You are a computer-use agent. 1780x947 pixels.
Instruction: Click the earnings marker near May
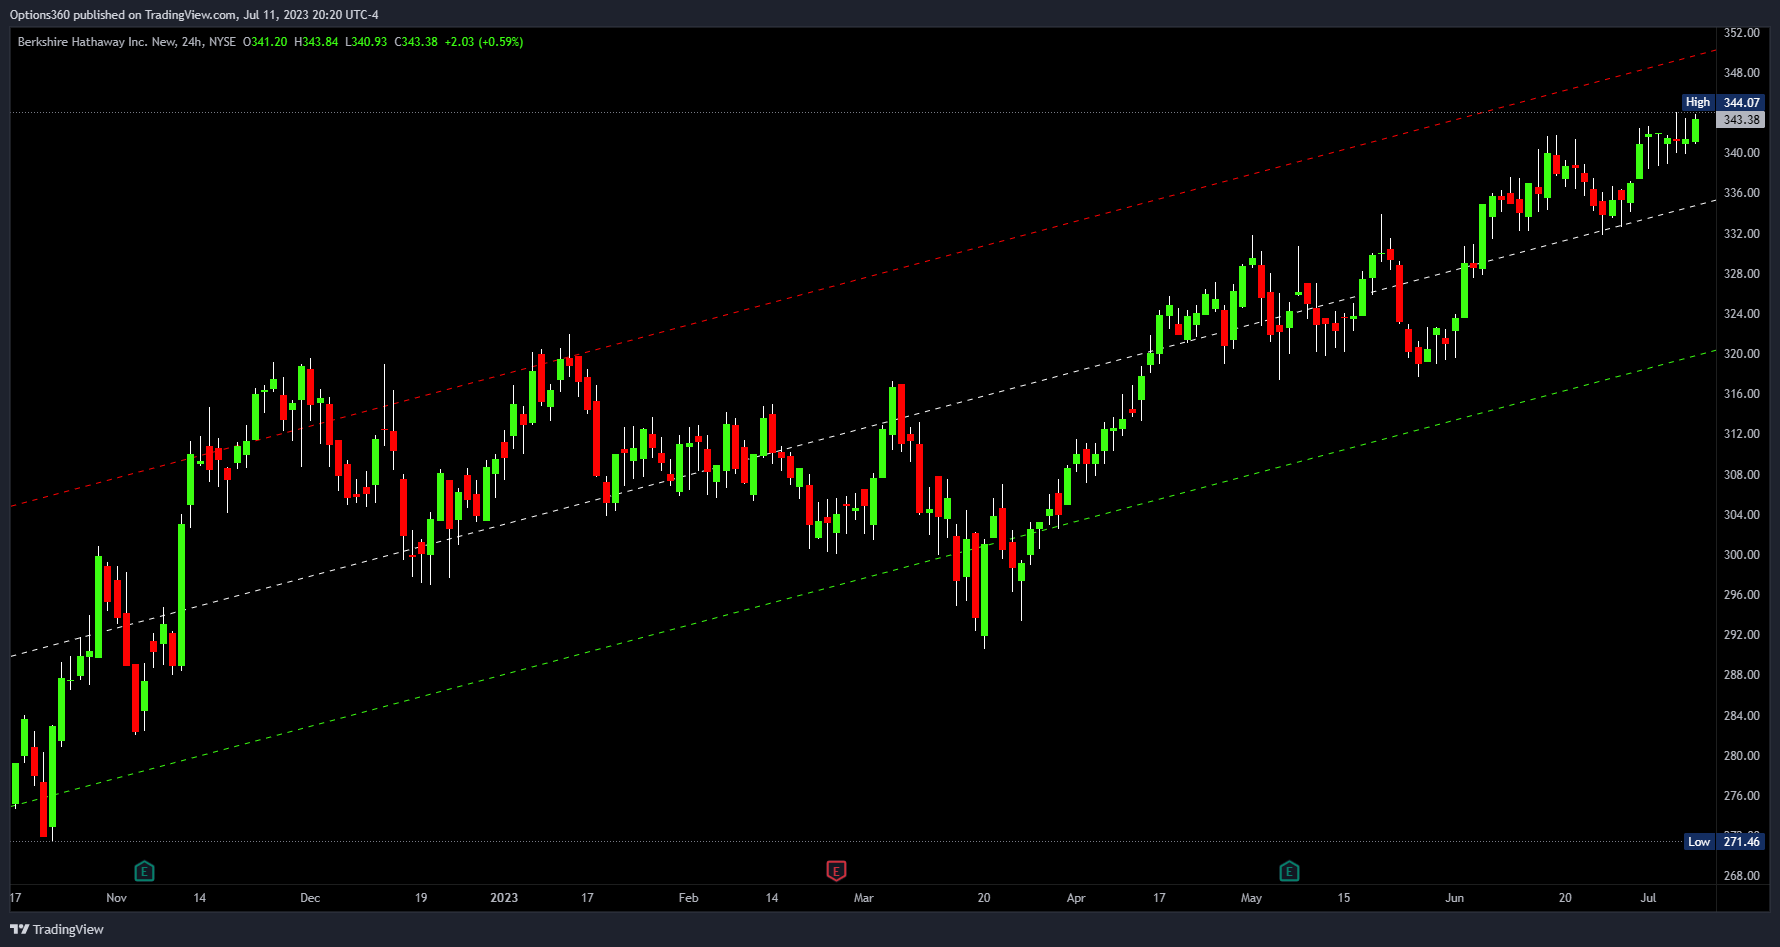pyautogui.click(x=1289, y=871)
